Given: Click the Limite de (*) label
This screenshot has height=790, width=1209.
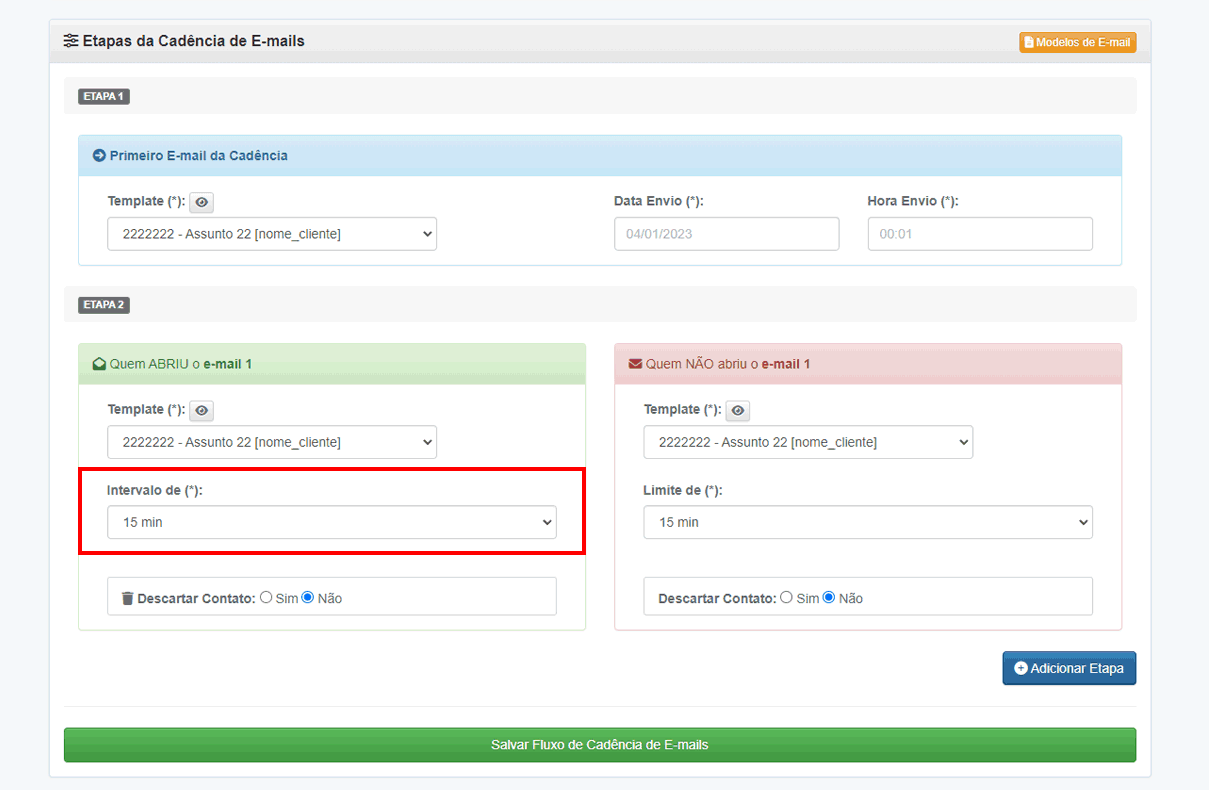Looking at the screenshot, I should 683,491.
